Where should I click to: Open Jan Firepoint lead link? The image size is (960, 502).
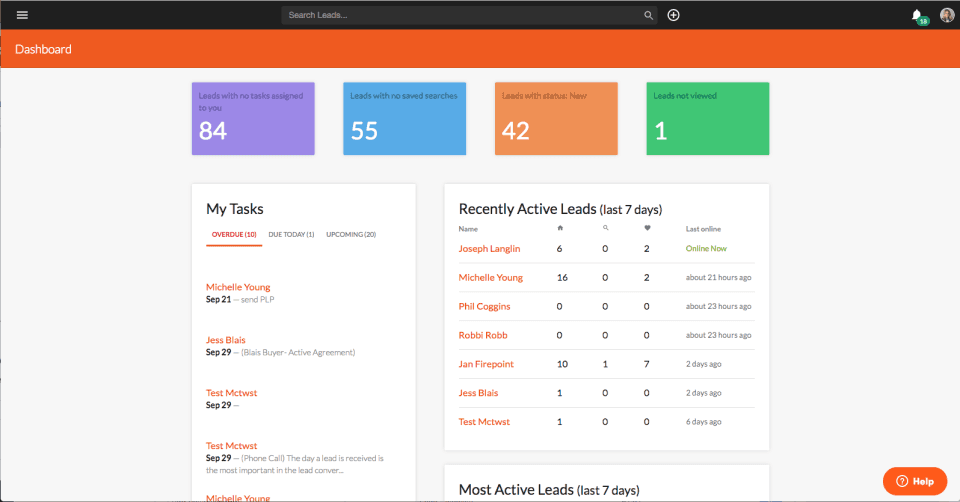tap(486, 364)
